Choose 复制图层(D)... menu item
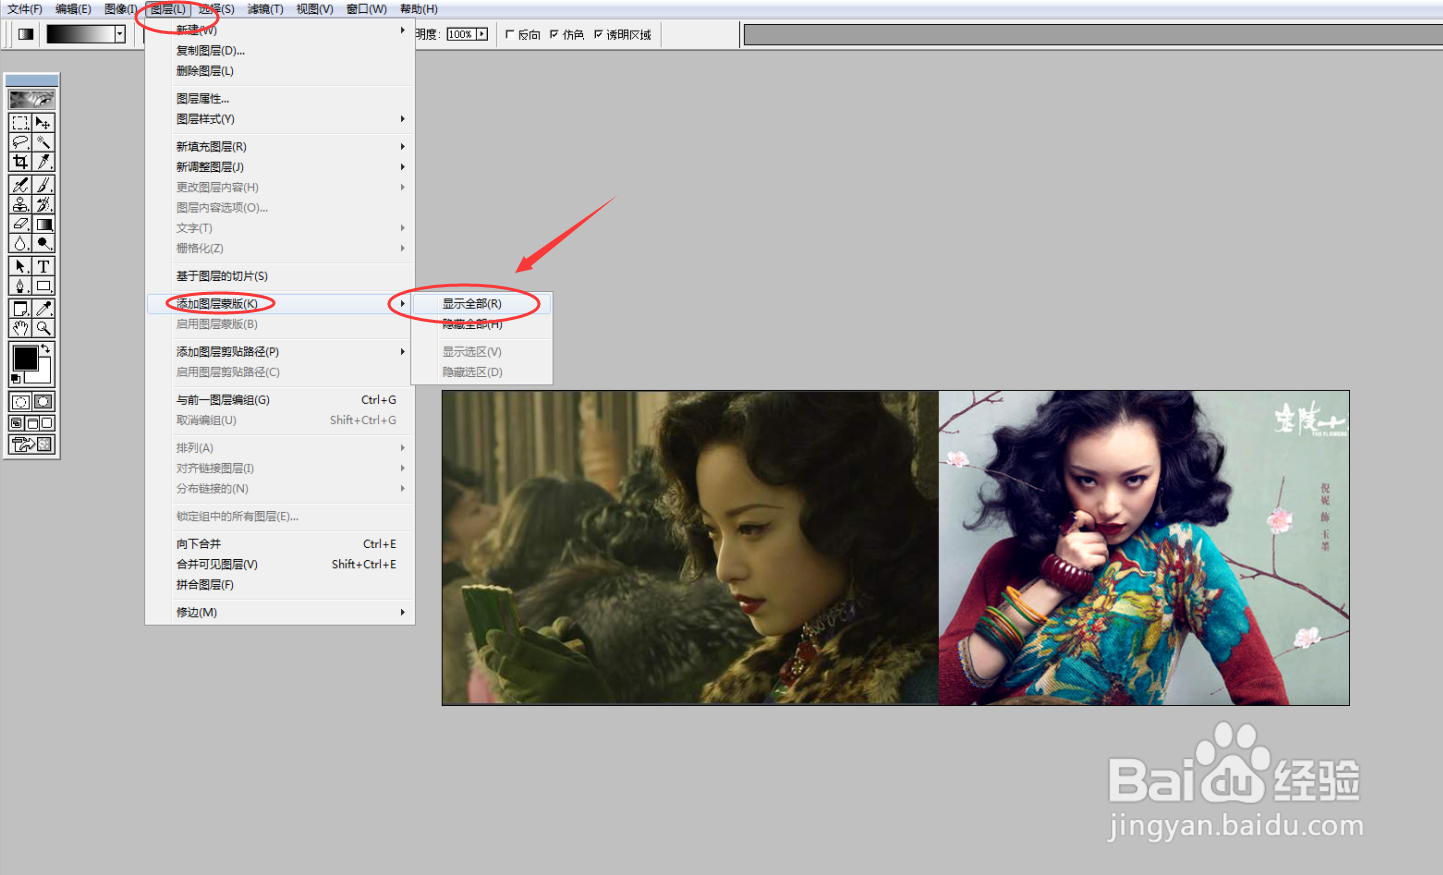Screen dimensions: 1443x875 (x=280, y=50)
